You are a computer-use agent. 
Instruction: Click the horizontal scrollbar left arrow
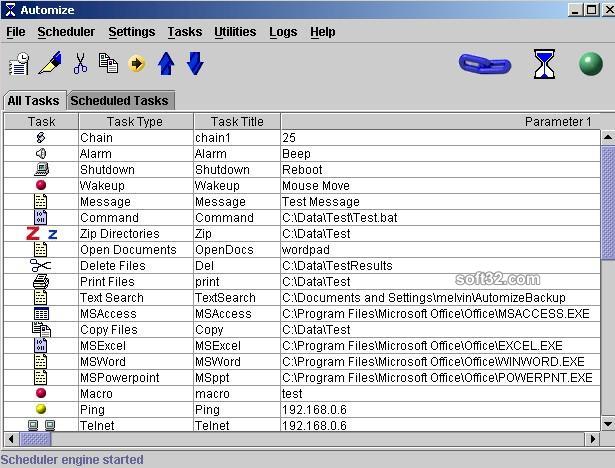11,439
